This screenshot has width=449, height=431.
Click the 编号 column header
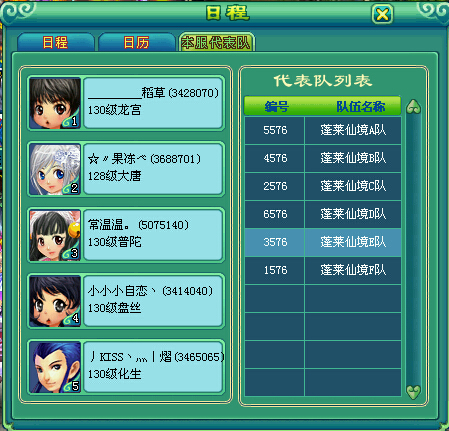point(276,107)
